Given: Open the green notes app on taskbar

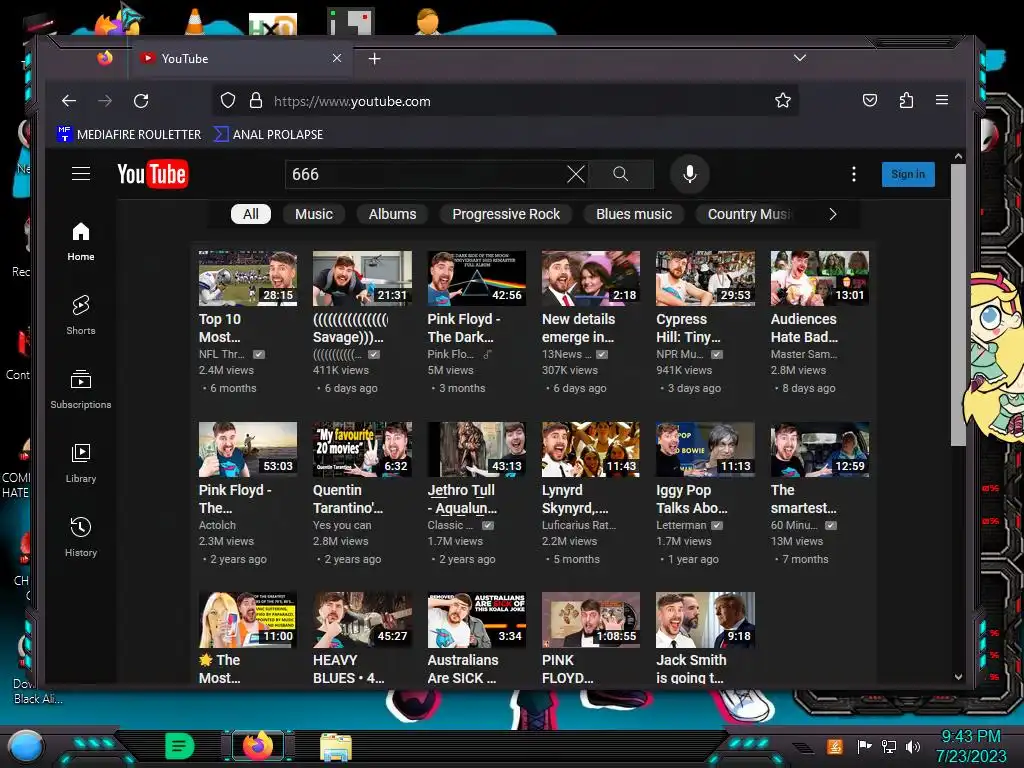Looking at the screenshot, I should (180, 746).
